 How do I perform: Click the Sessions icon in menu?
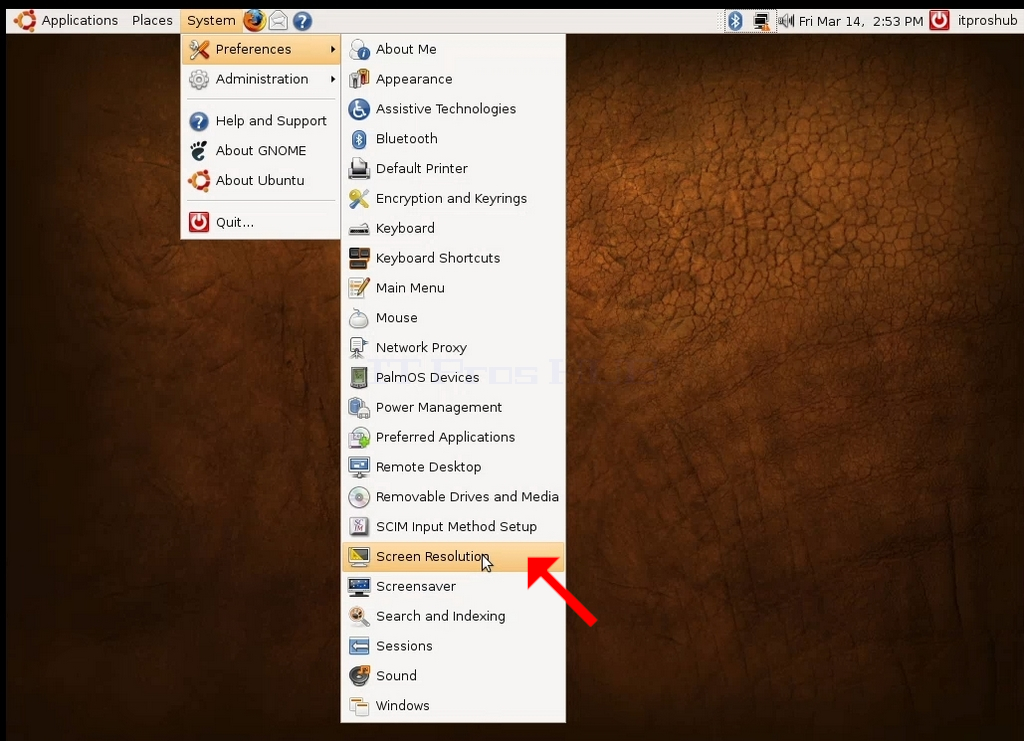click(x=359, y=646)
